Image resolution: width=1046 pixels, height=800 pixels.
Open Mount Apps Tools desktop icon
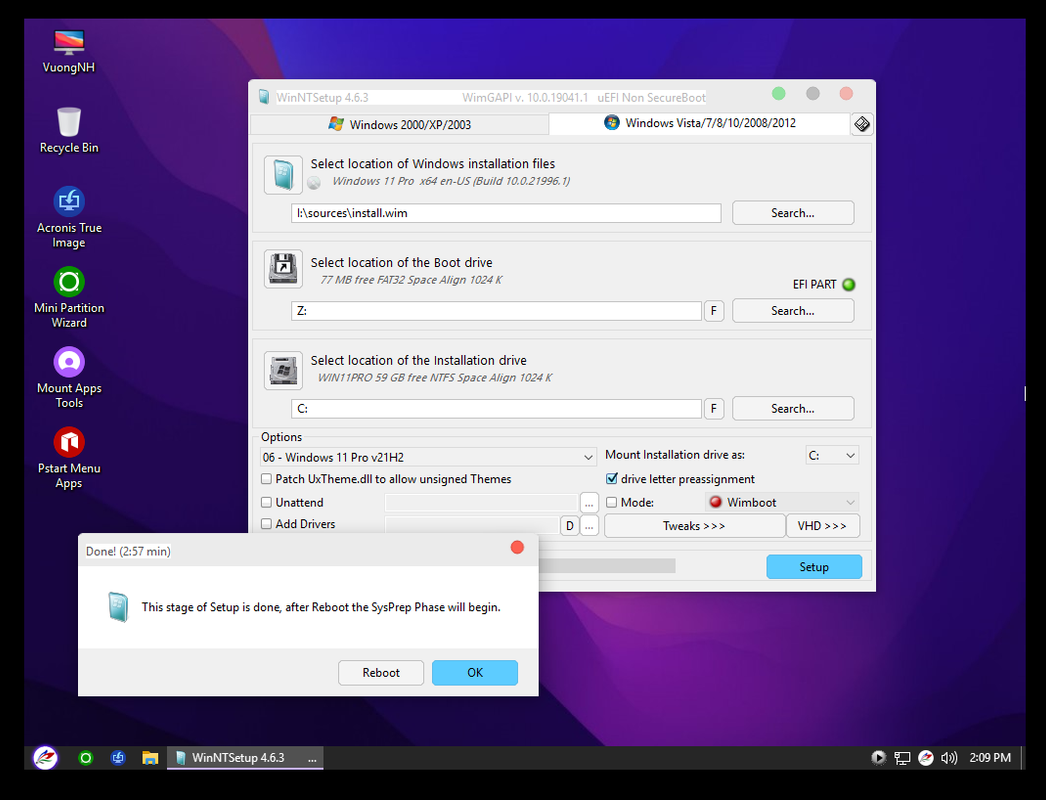coord(69,378)
